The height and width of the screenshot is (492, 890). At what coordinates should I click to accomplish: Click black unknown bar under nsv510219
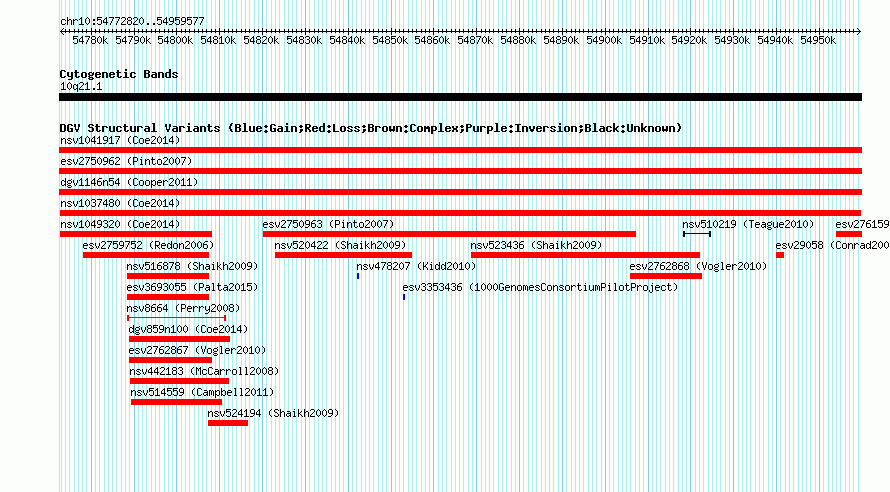click(697, 234)
